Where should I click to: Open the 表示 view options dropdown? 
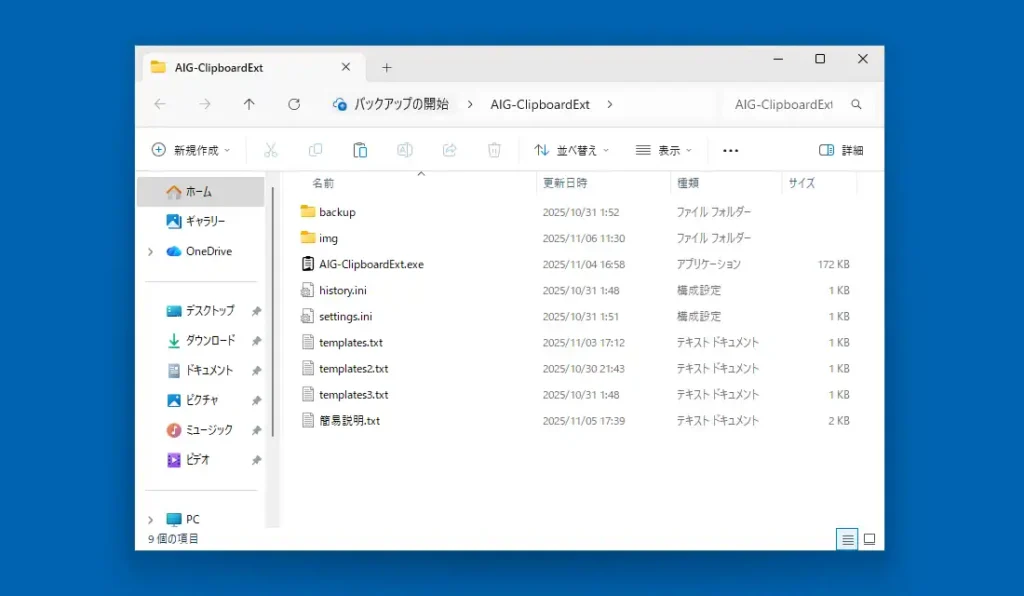click(664, 149)
